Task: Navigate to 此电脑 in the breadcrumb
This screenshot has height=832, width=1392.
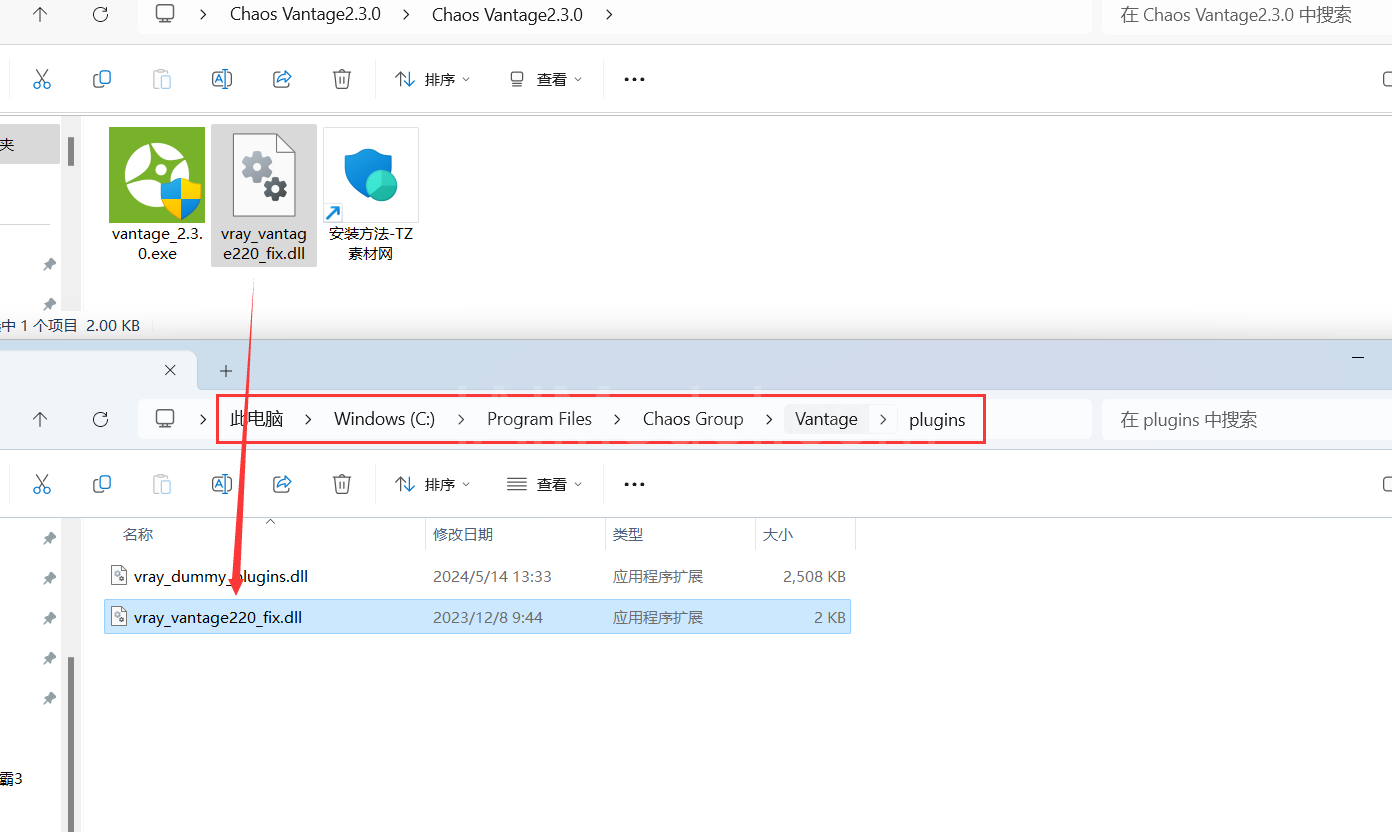Action: [x=257, y=419]
